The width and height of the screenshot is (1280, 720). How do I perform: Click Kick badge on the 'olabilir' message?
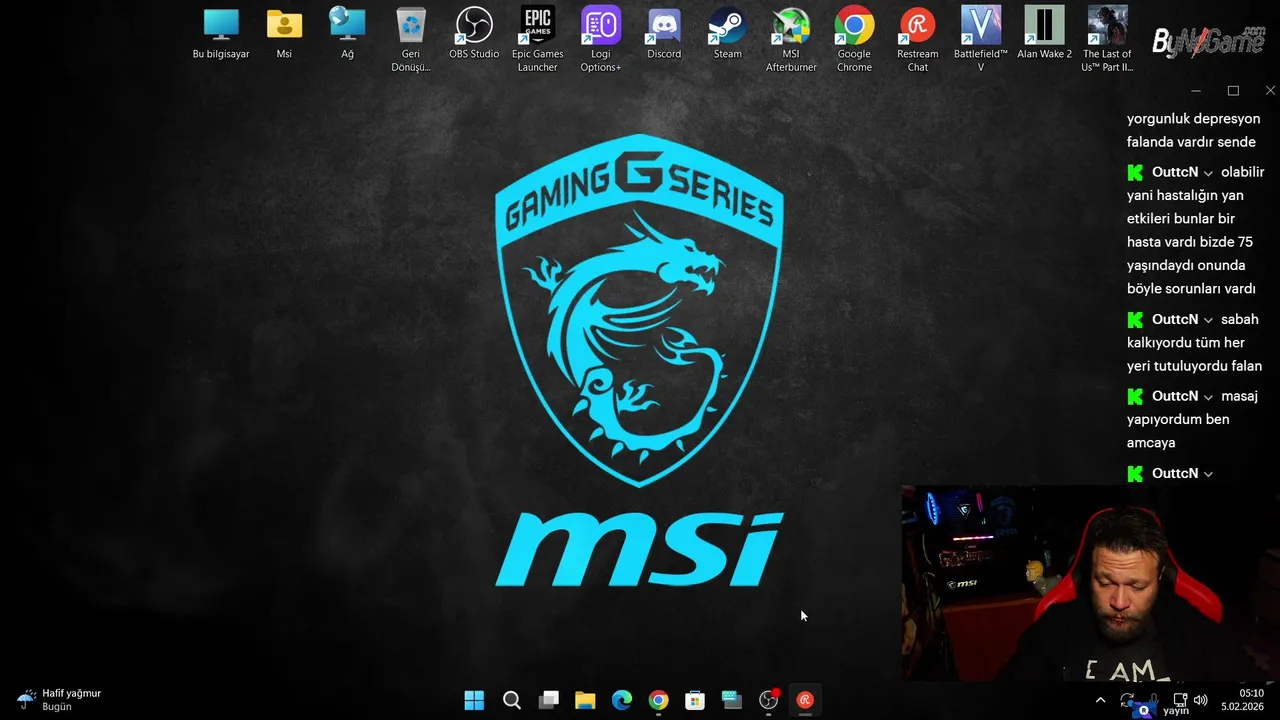tap(1135, 172)
